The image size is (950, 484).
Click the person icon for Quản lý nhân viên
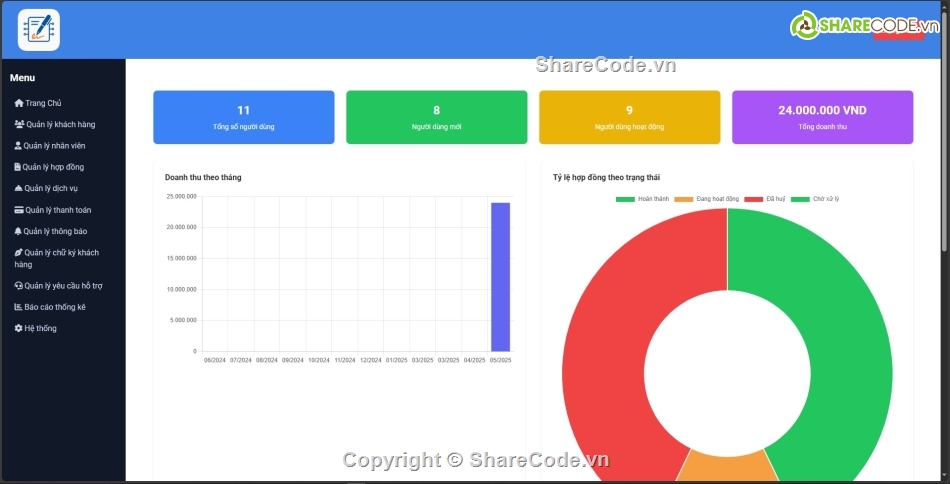coord(18,145)
